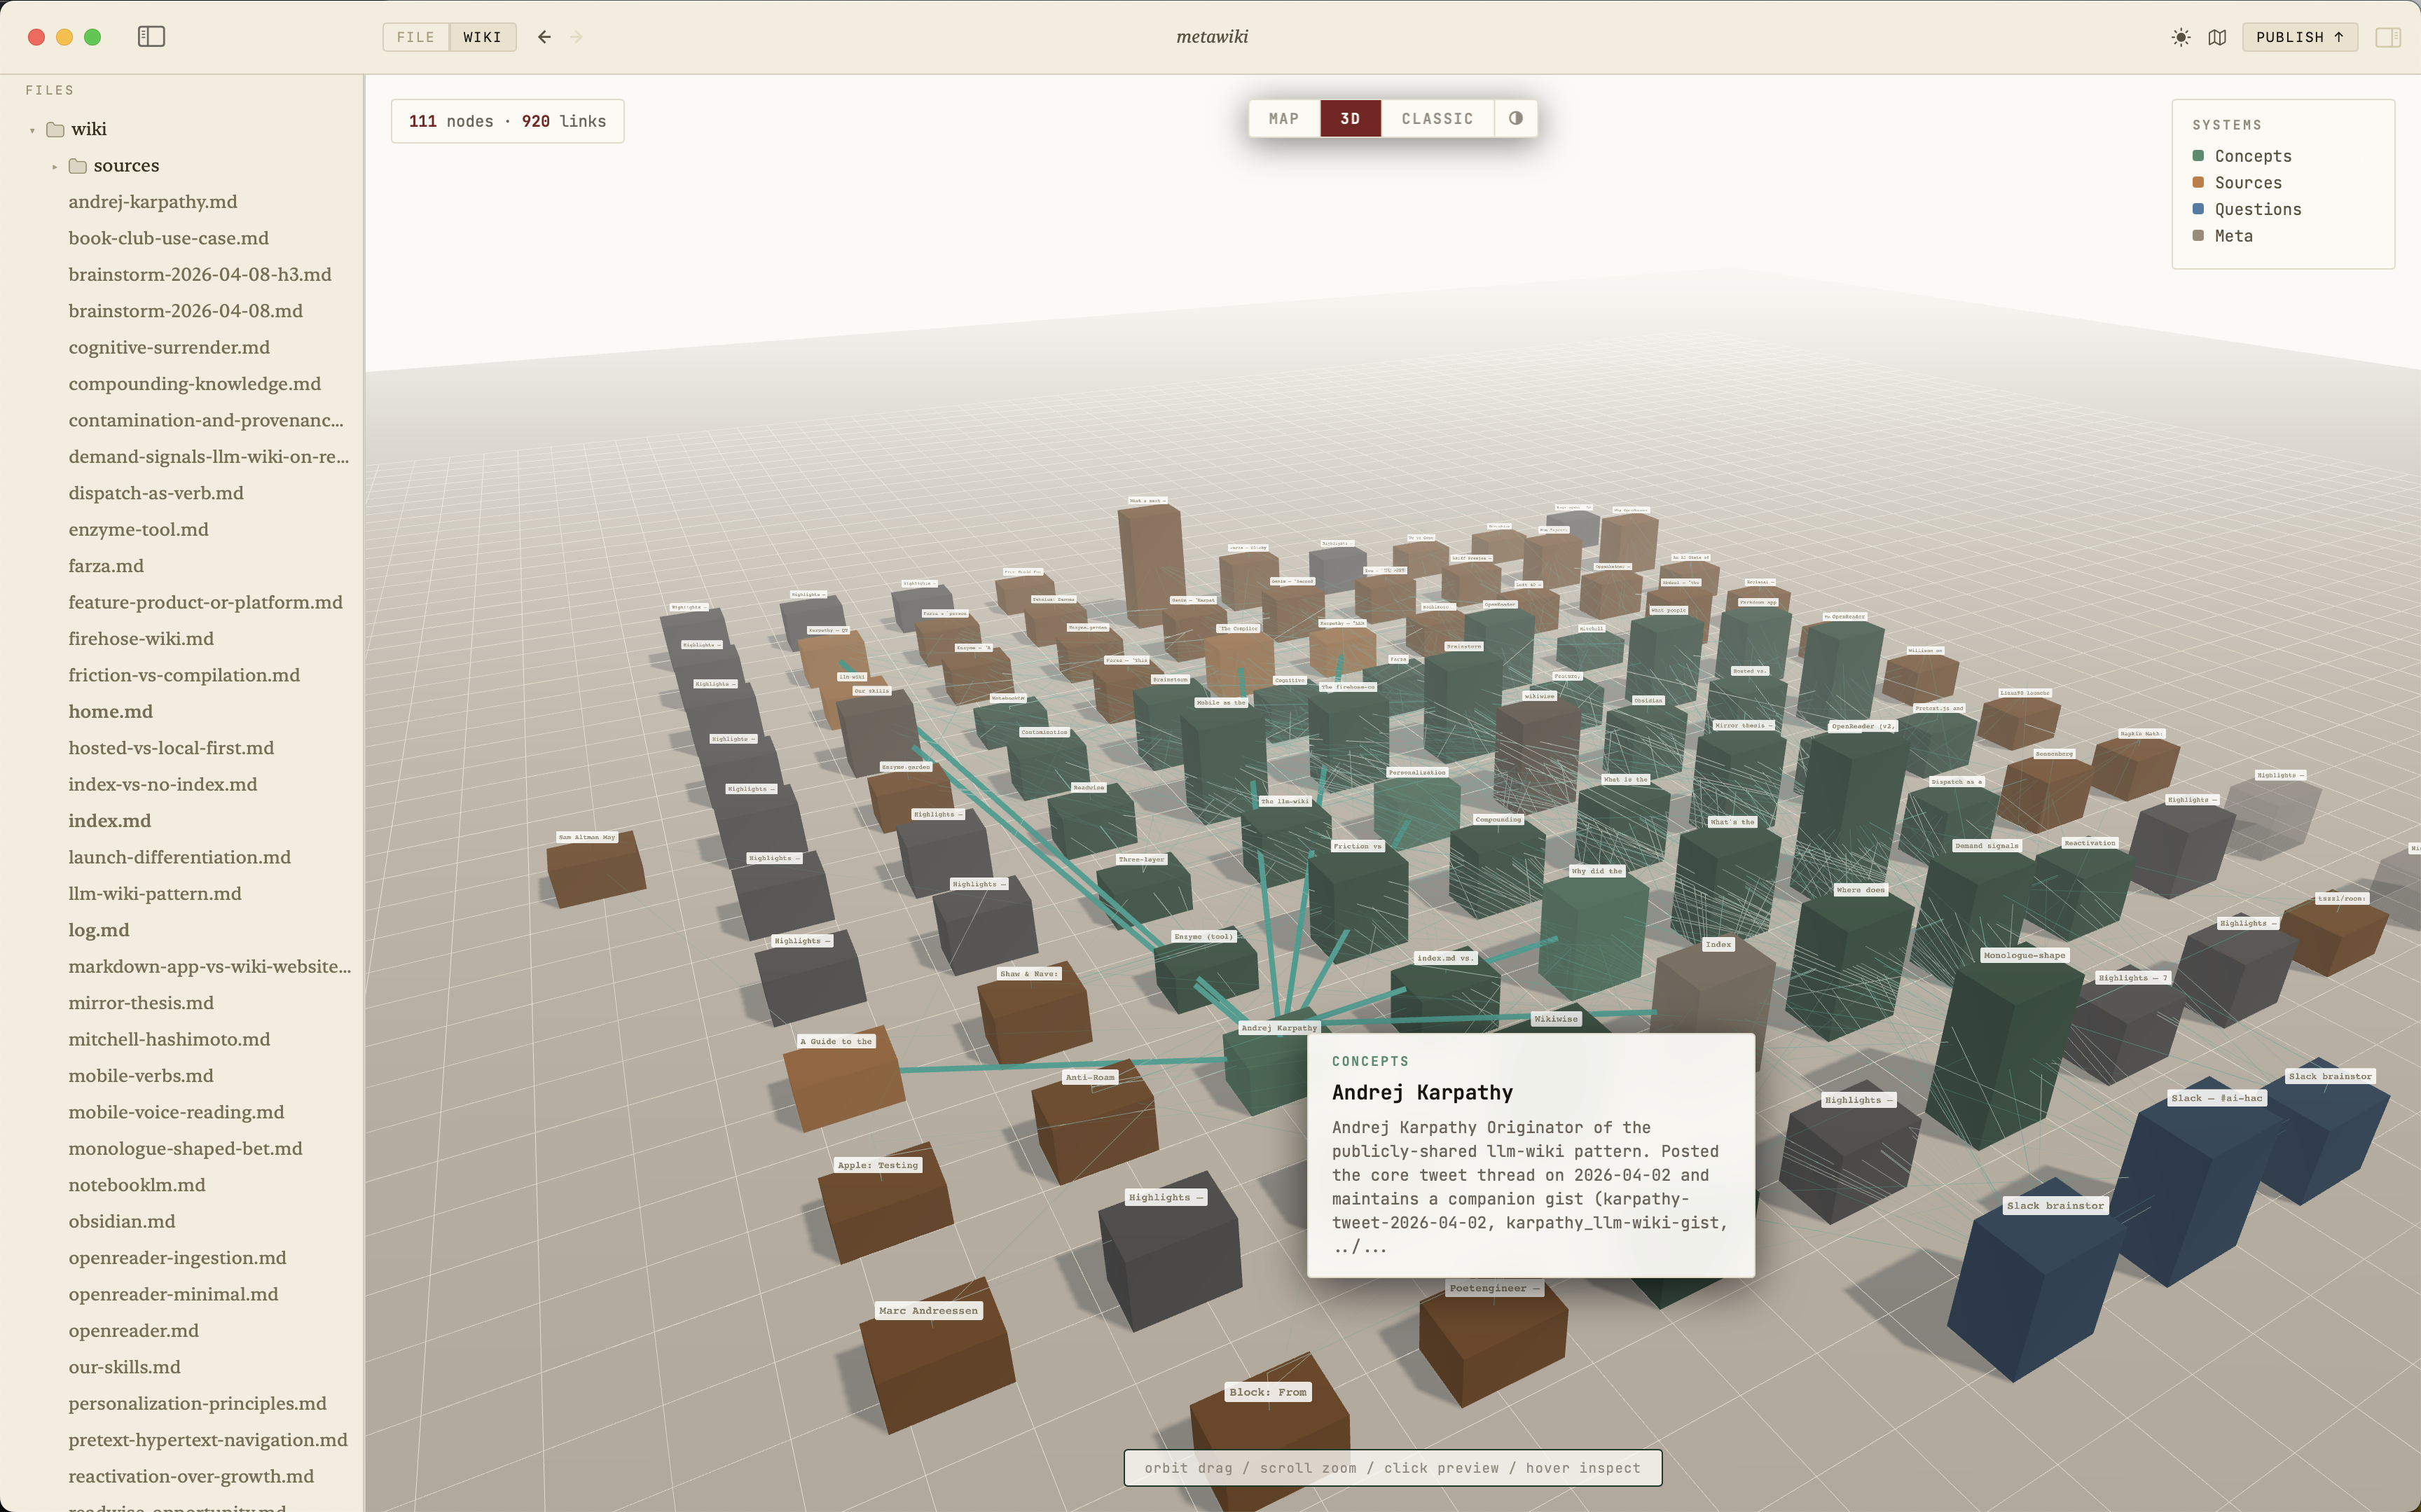Click the contrast half-circle icon next to CLASSIC
The height and width of the screenshot is (1512, 2421).
point(1515,118)
